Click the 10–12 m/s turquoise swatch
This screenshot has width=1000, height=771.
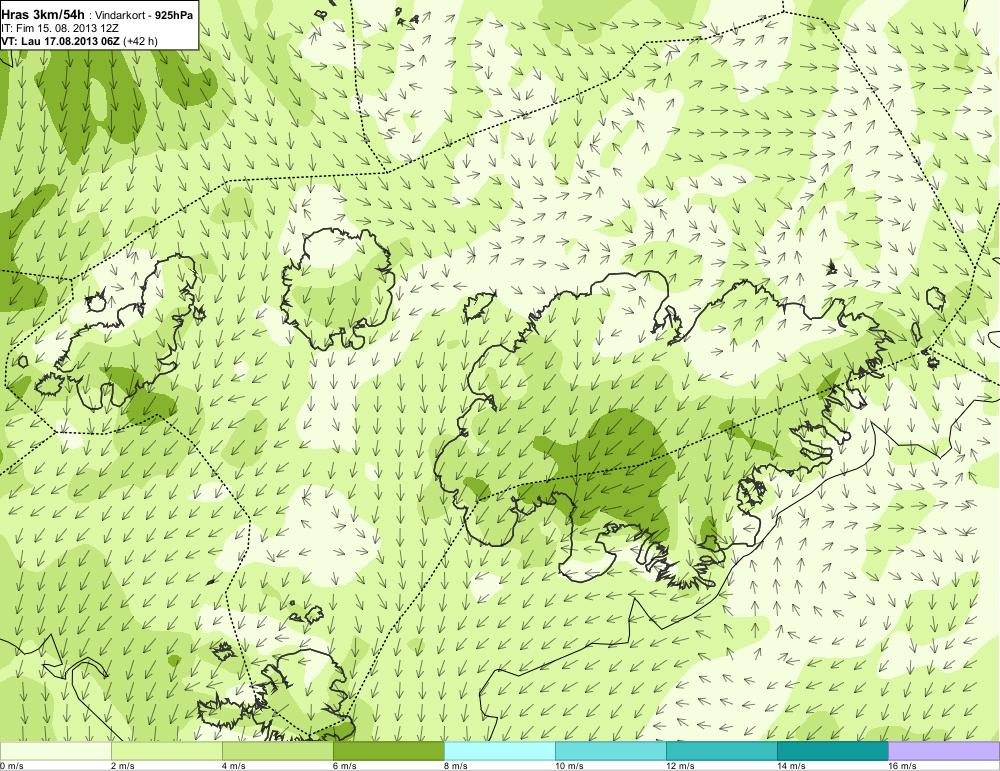coord(611,751)
